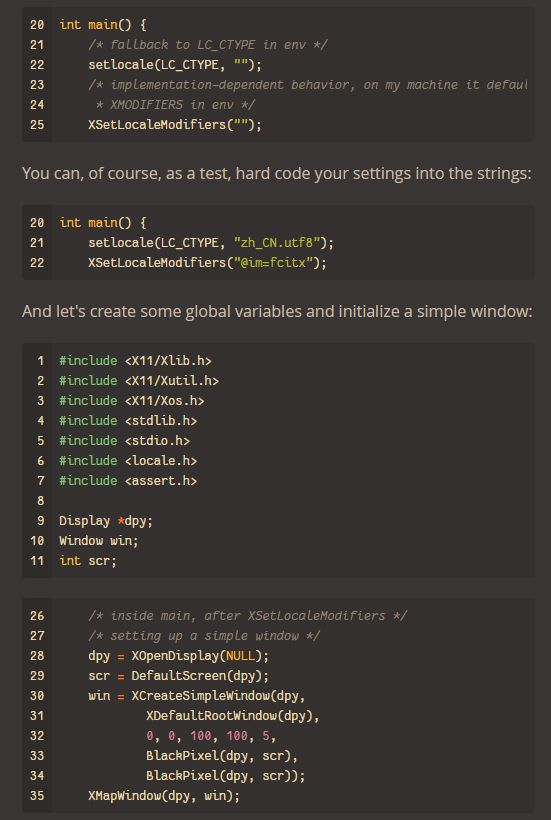Viewport: 551px width, 820px height.
Task: Click the fallback to LC_CTYPE comment
Action: (x=208, y=44)
